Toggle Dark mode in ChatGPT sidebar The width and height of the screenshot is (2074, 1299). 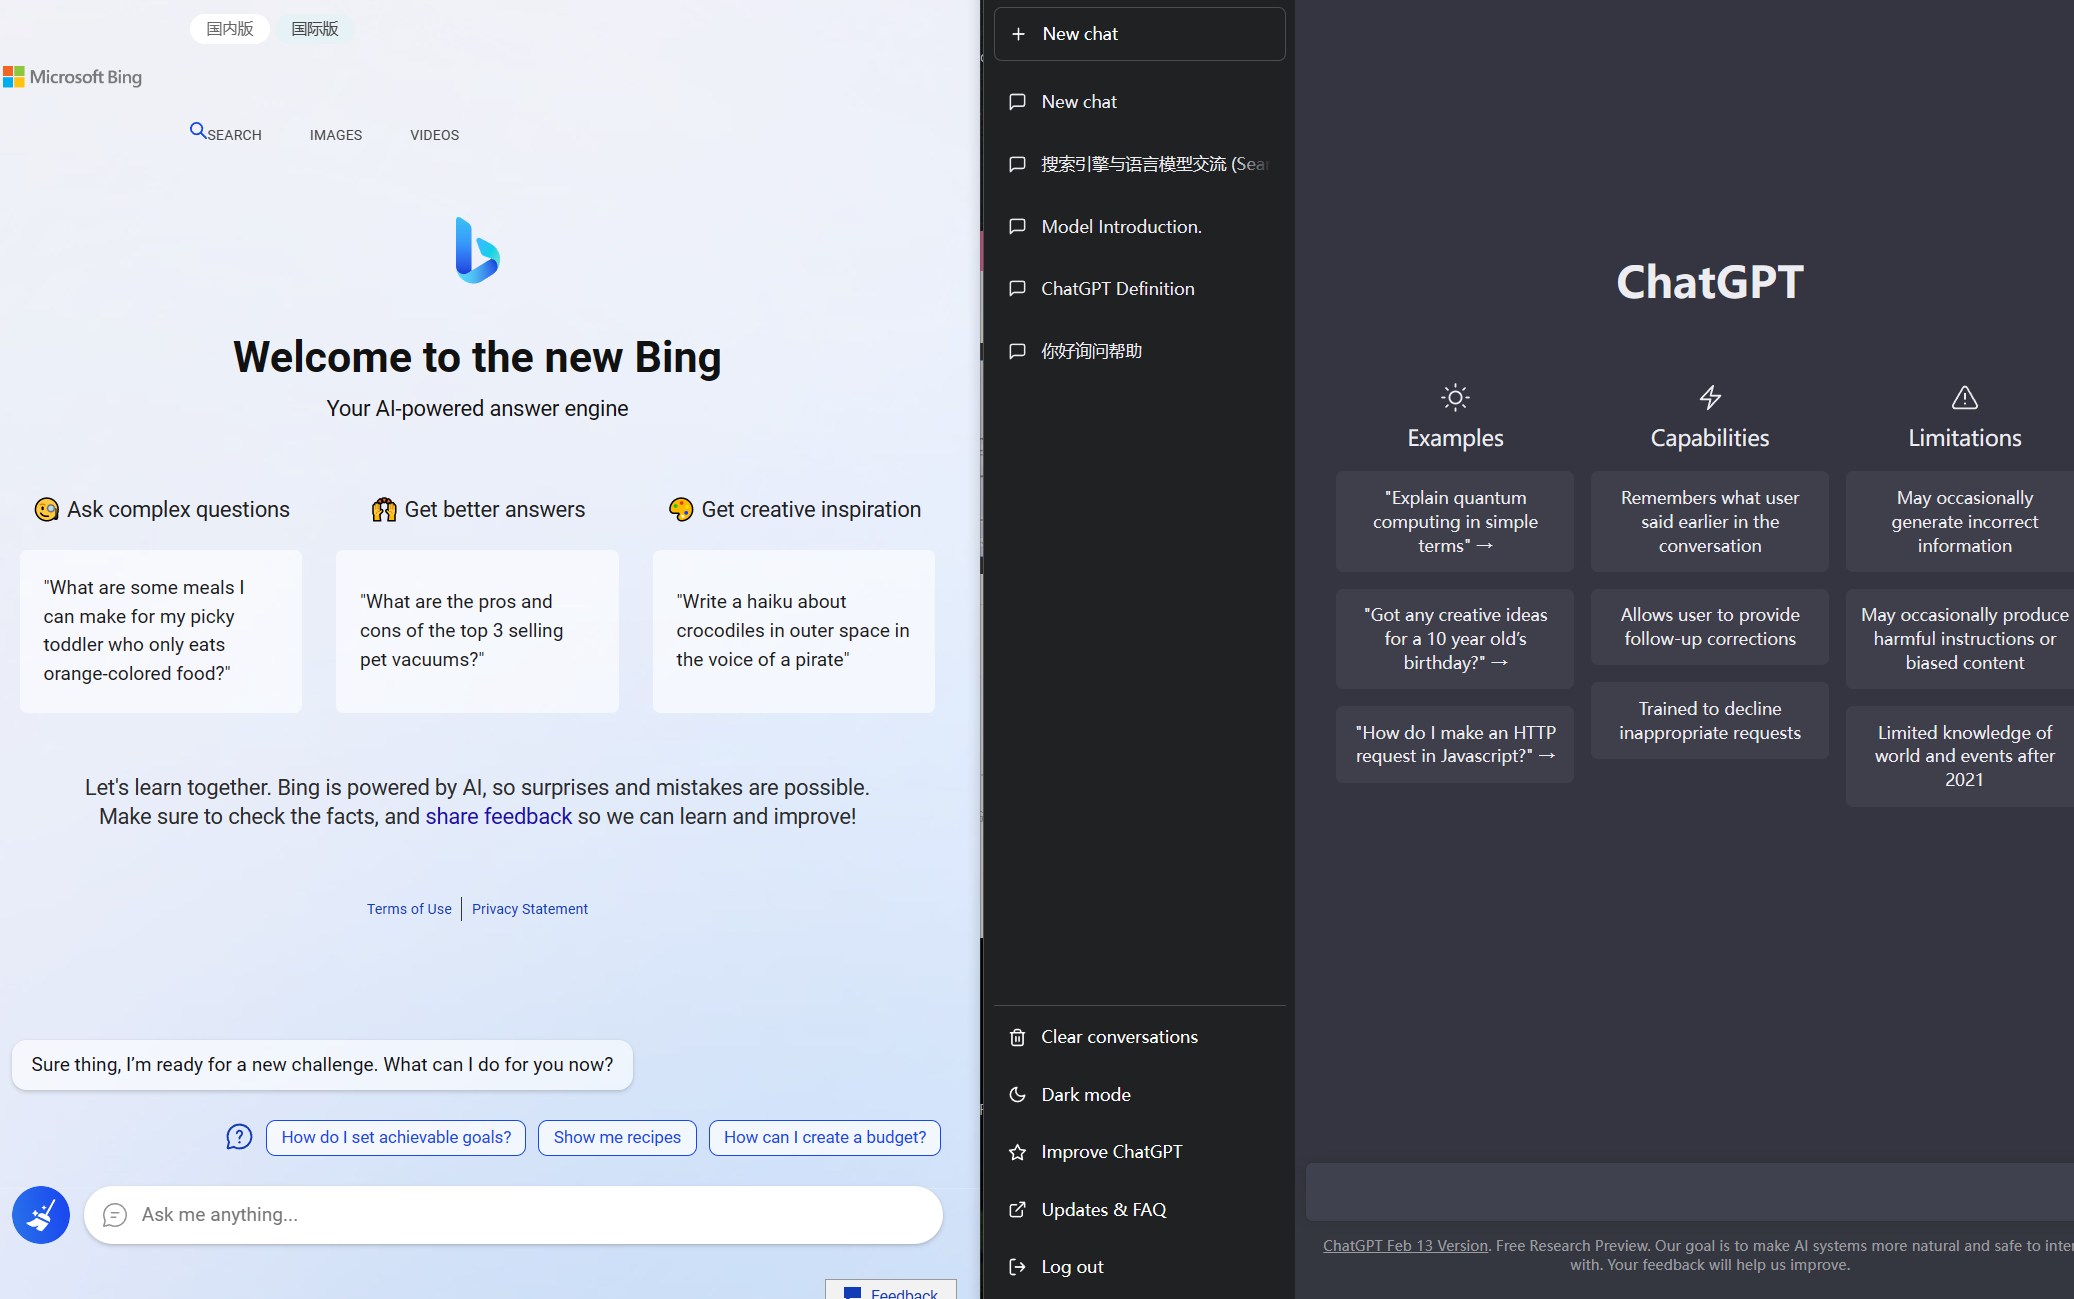1140,1095
